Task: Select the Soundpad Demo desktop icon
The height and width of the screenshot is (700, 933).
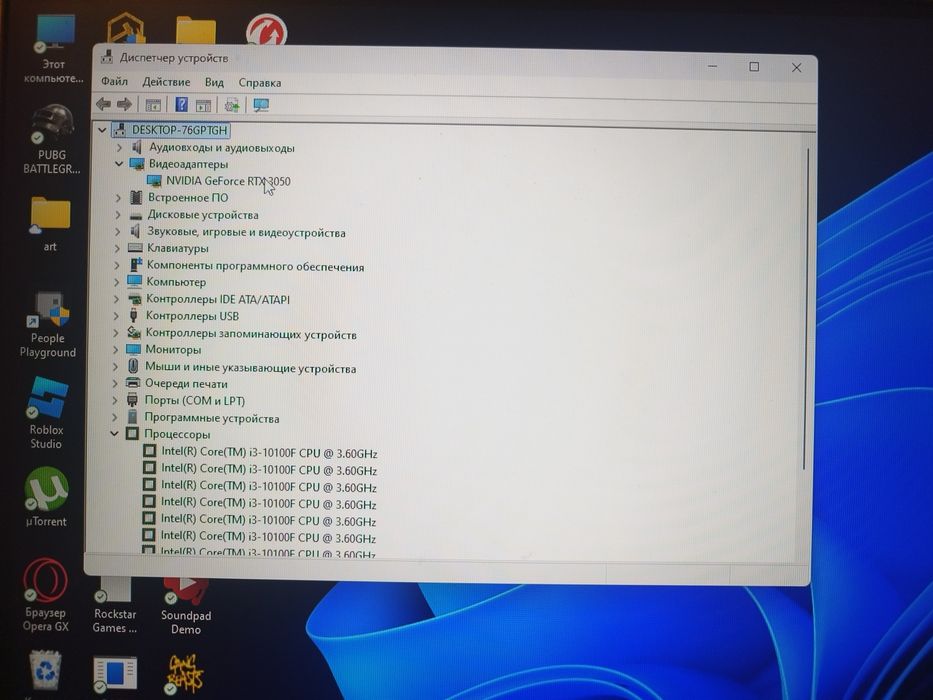Action: point(186,606)
